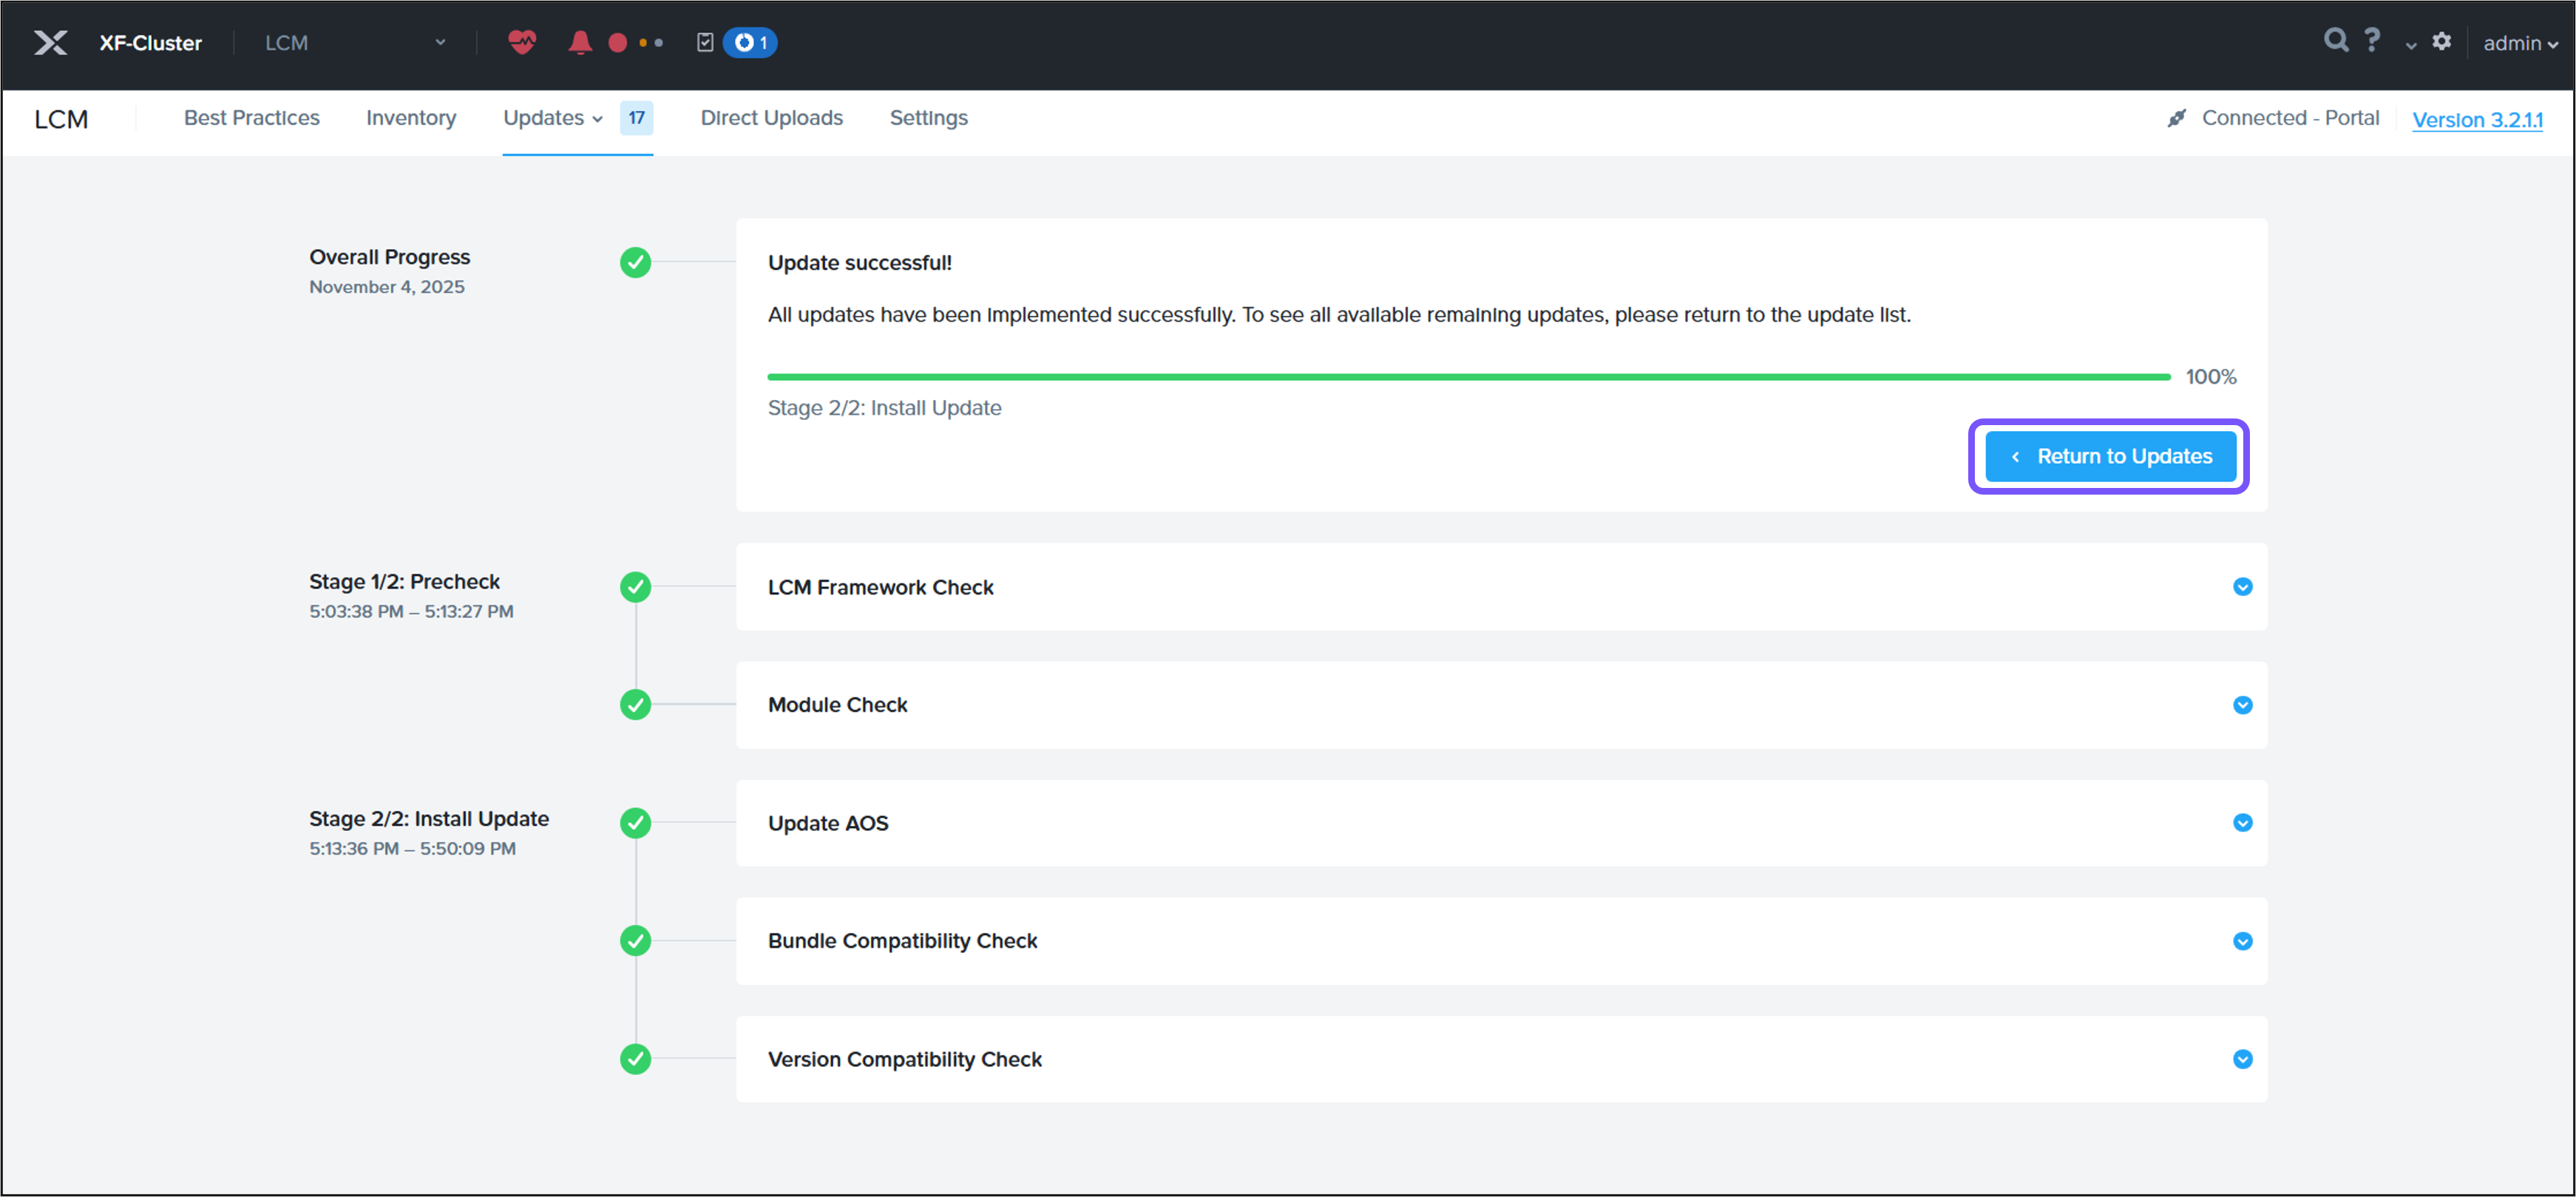Switch to the Inventory tab

[411, 118]
